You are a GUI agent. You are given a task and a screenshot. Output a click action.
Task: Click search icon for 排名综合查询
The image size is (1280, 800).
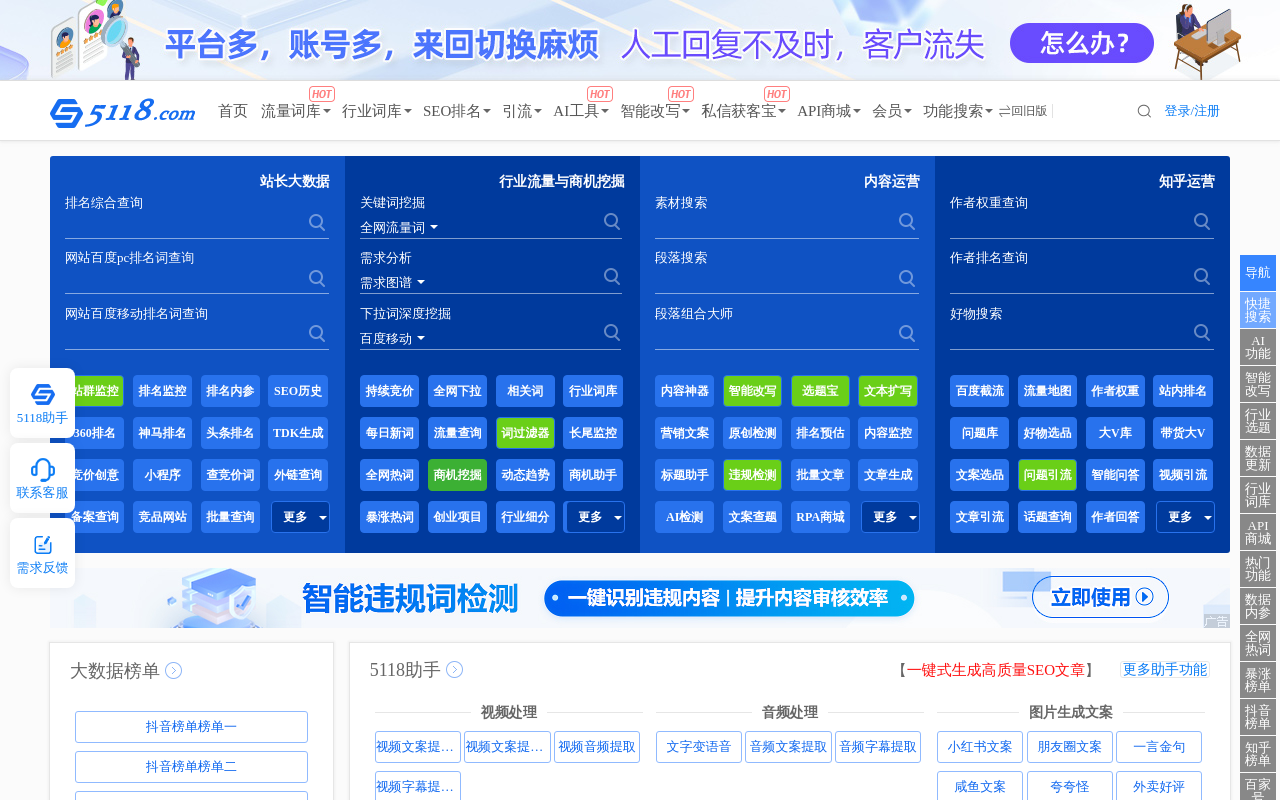click(317, 222)
